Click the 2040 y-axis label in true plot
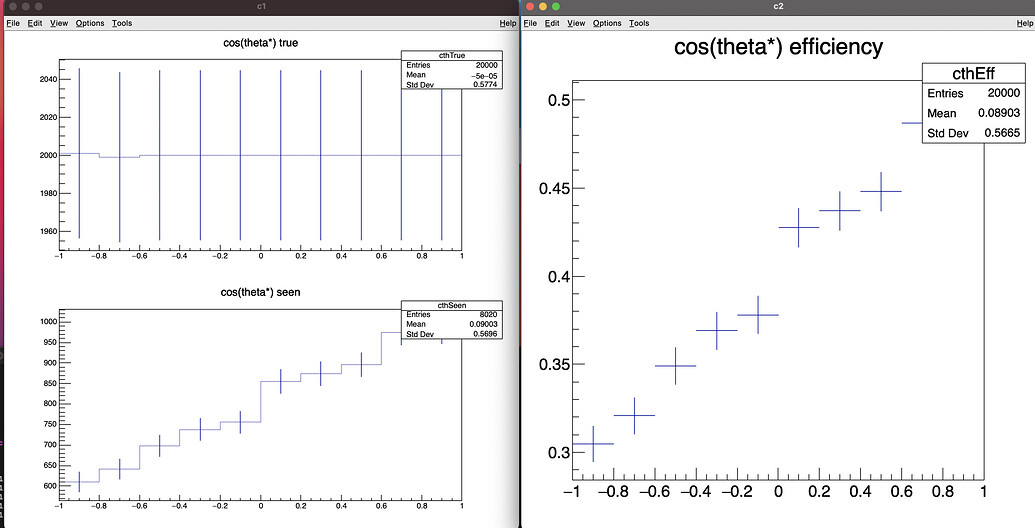Screen dimensions: 1035x528 (x=48, y=79)
